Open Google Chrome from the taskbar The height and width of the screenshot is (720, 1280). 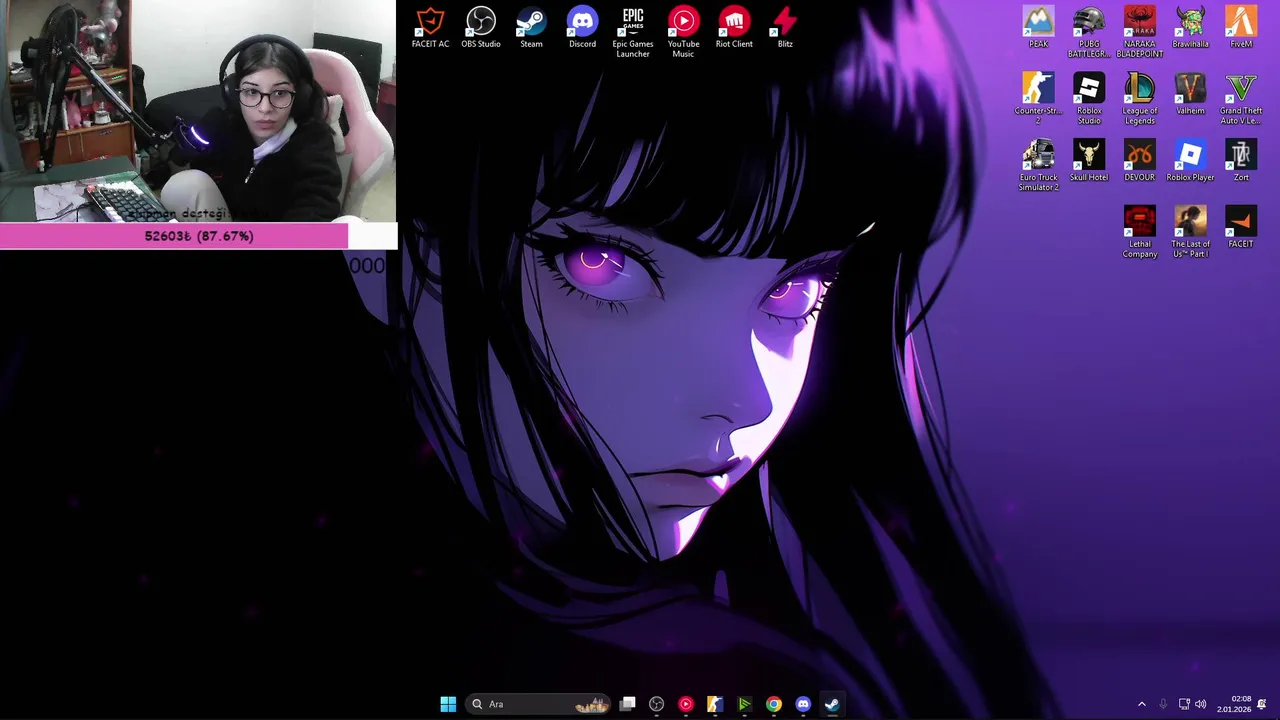(774, 704)
